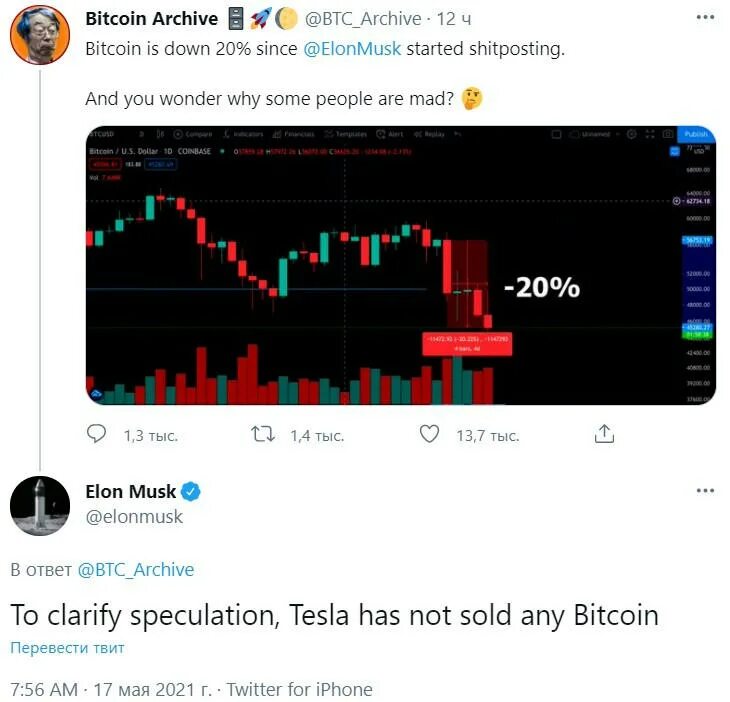This screenshot has width=730, height=702.
Task: Click the thinking face emoji
Action: click(x=473, y=100)
